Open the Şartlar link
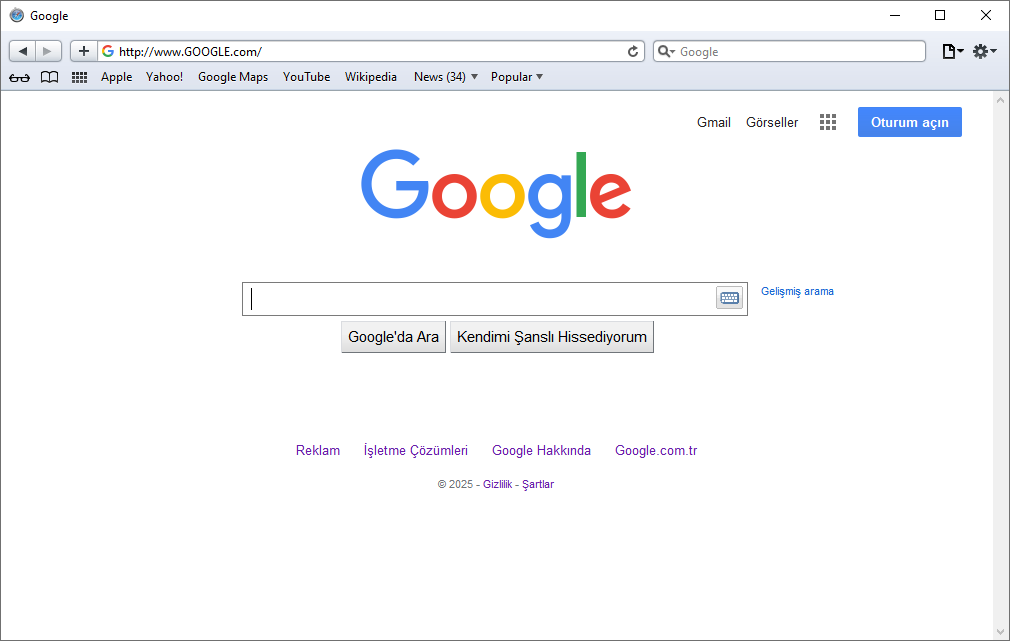The height and width of the screenshot is (641, 1010). pos(538,484)
